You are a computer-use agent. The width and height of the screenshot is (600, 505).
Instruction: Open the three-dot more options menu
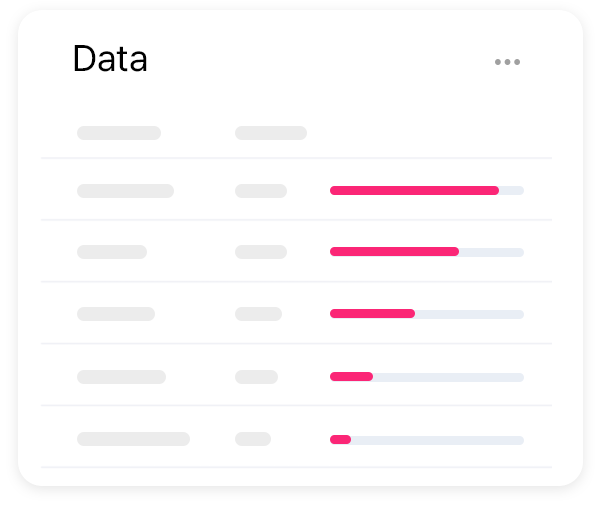click(x=507, y=62)
